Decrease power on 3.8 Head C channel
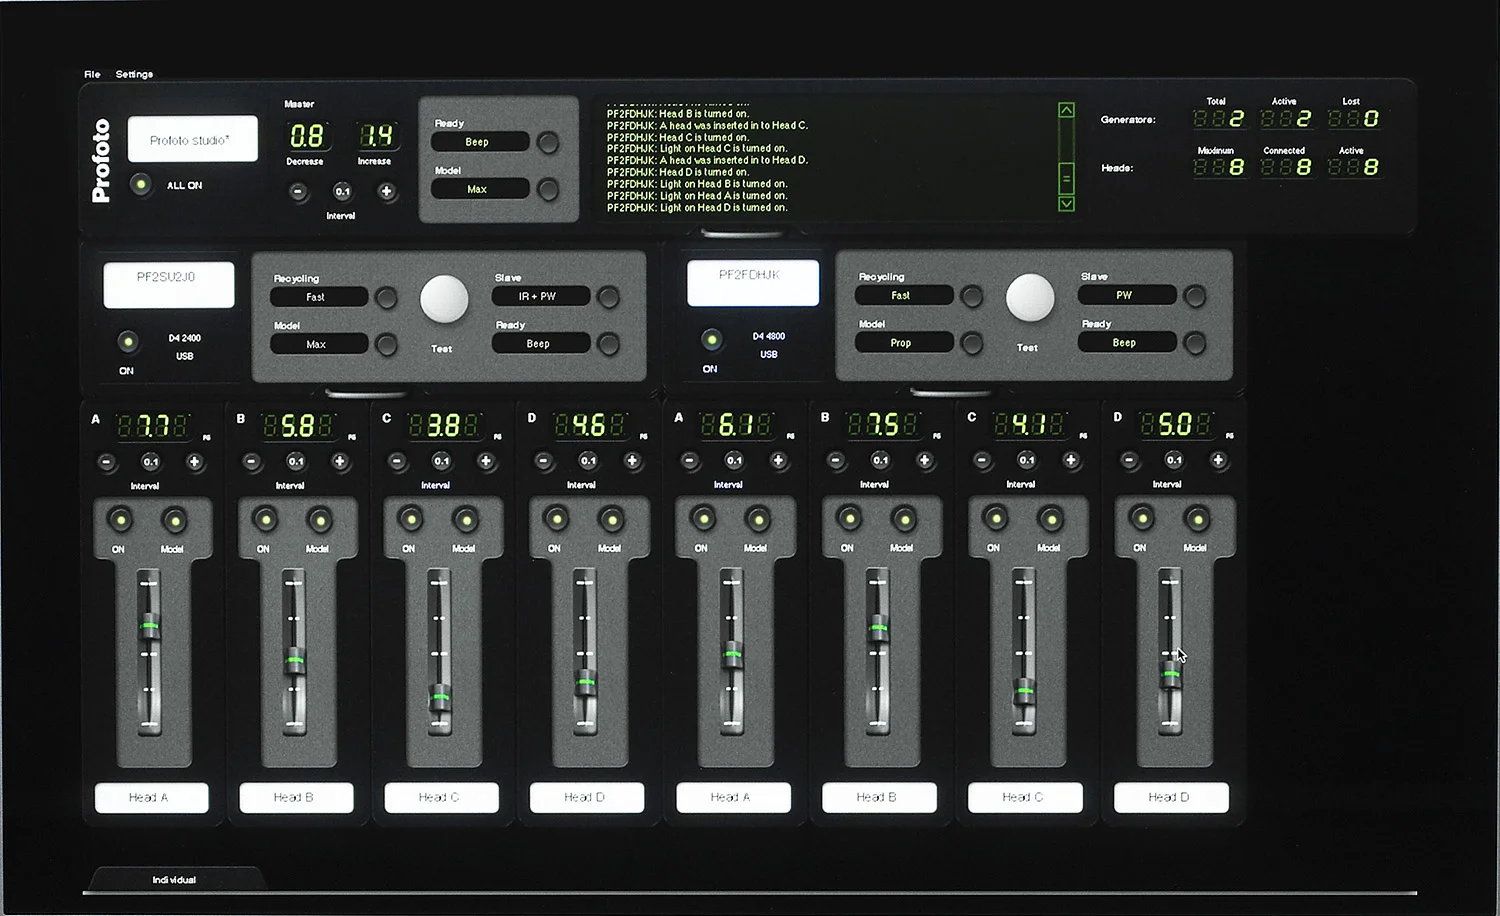This screenshot has width=1500, height=916. point(397,461)
